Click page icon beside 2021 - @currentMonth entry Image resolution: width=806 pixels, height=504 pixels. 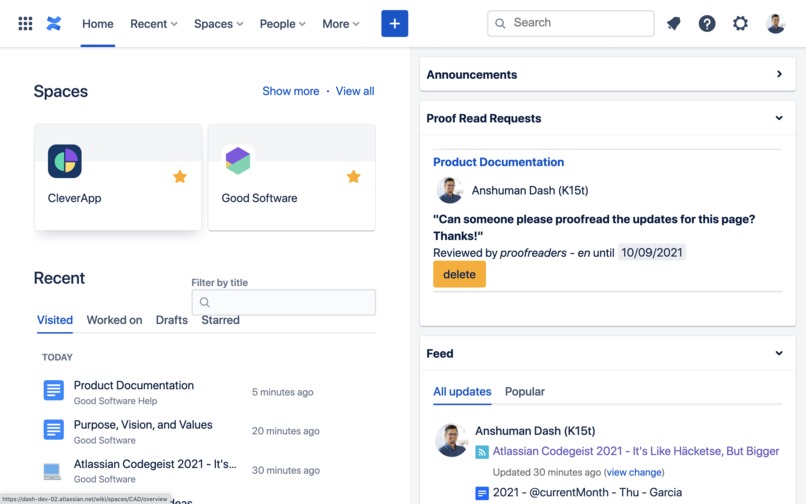click(482, 493)
